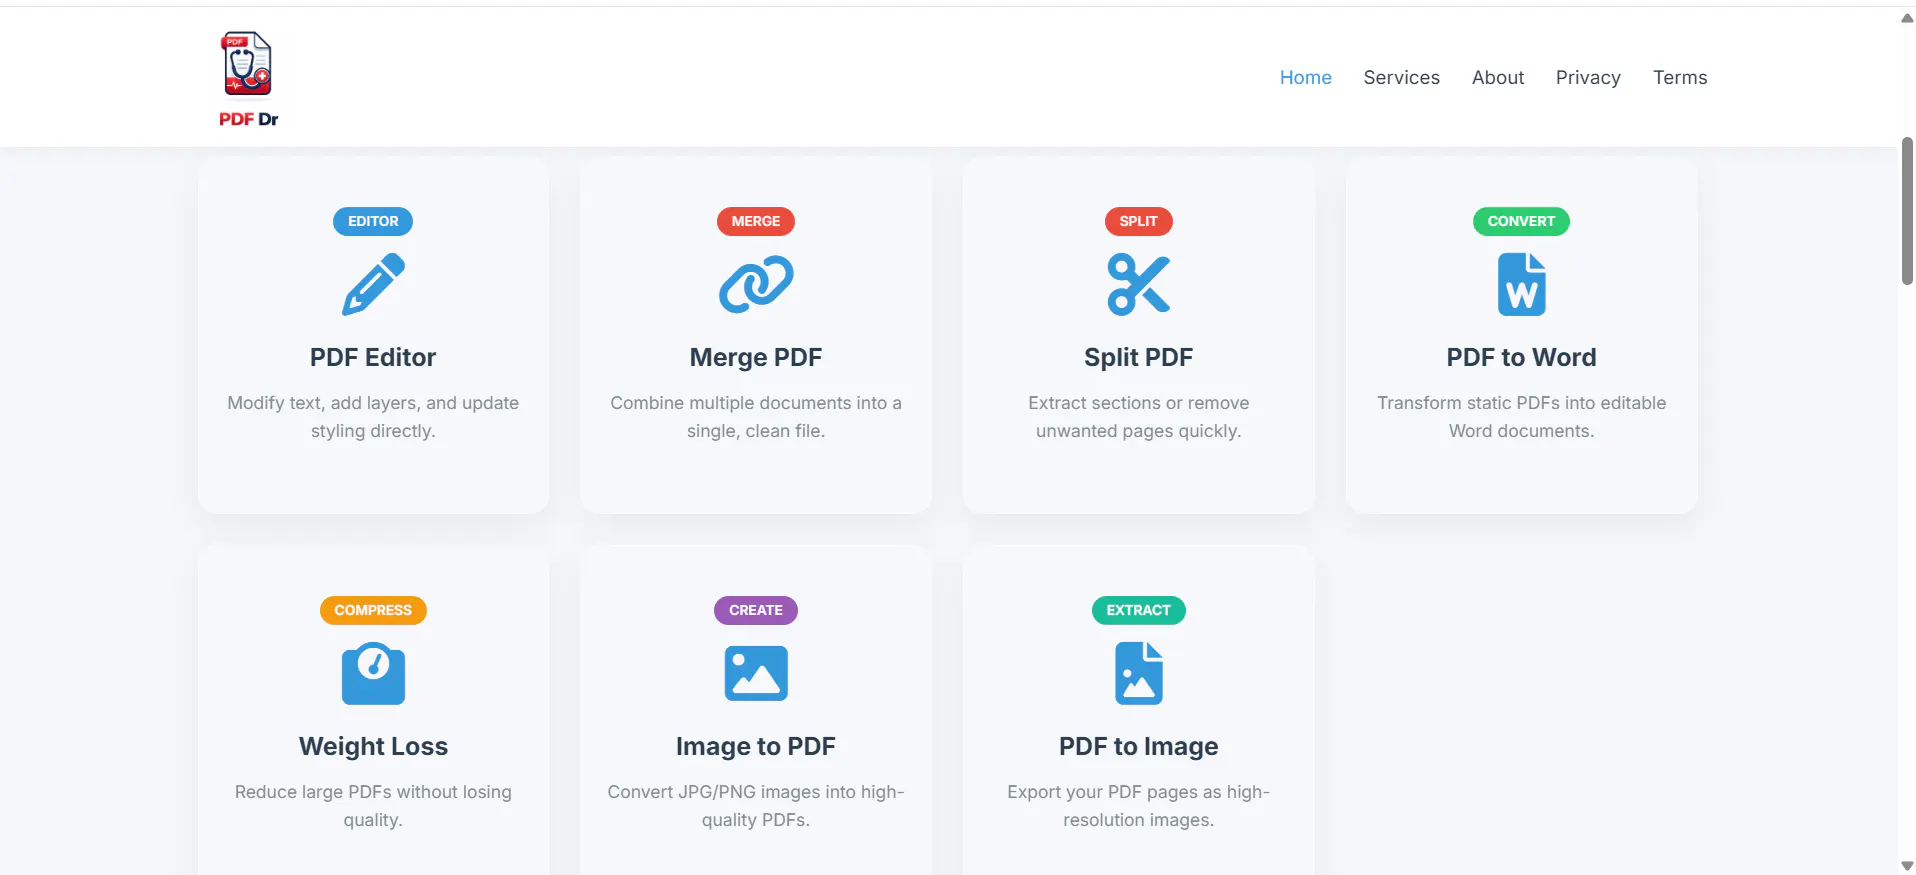Click the scale icon for Weight Loss

point(373,673)
